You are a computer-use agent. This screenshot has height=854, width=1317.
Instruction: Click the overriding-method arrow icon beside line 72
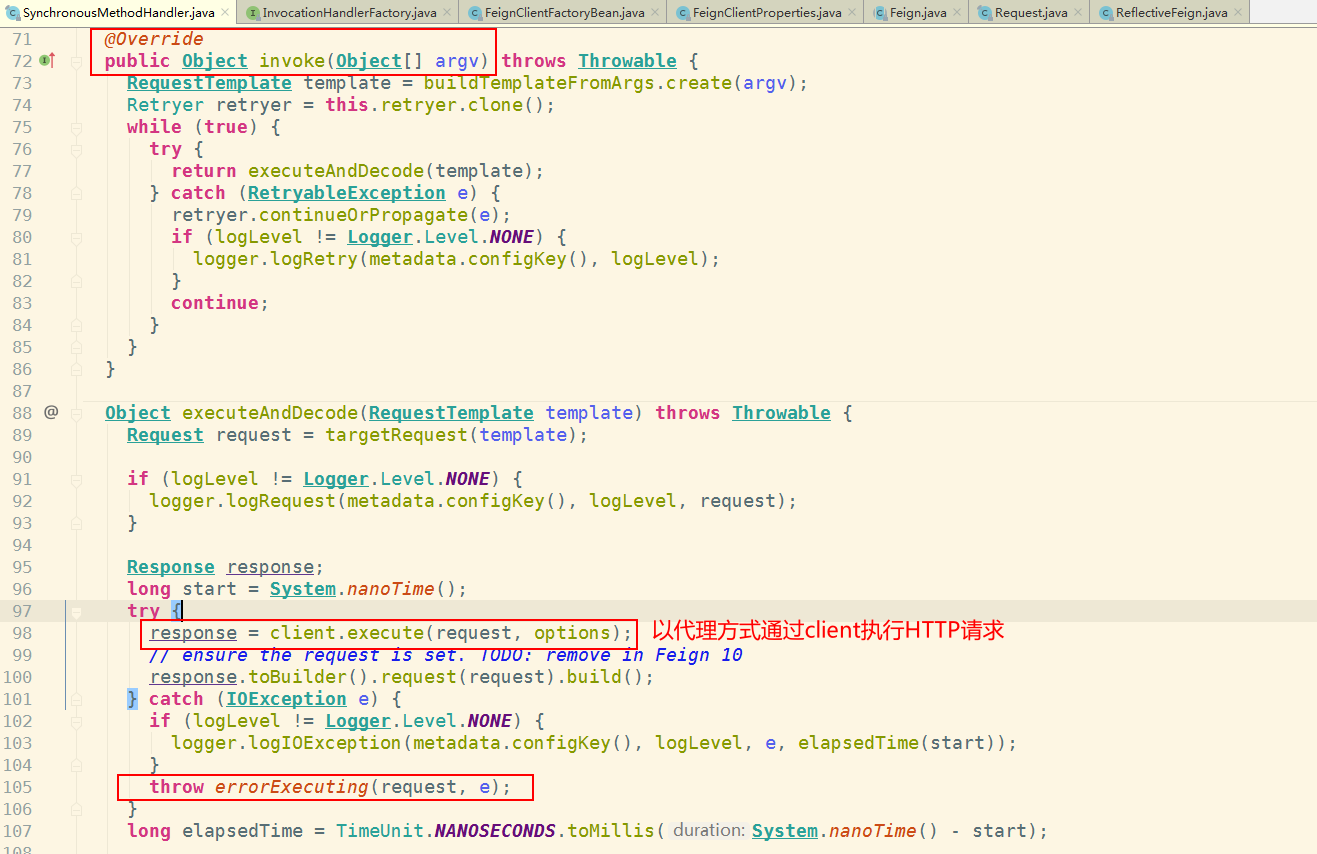[x=45, y=61]
